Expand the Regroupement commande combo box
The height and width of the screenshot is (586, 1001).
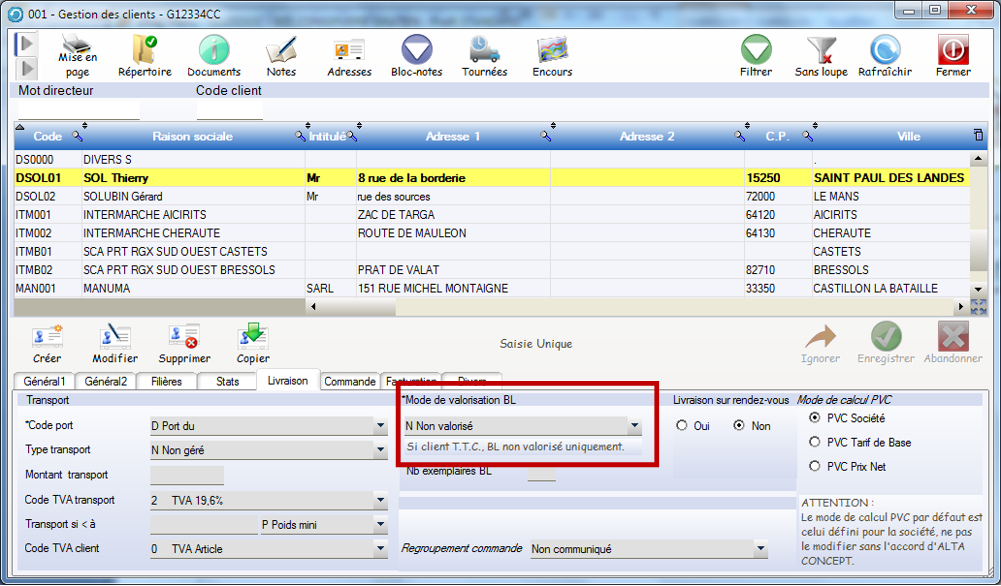pos(760,549)
